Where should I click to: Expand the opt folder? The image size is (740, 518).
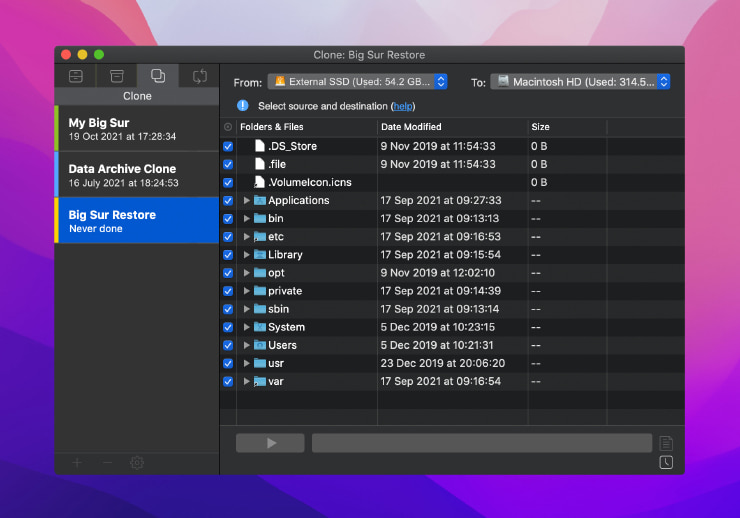246,273
